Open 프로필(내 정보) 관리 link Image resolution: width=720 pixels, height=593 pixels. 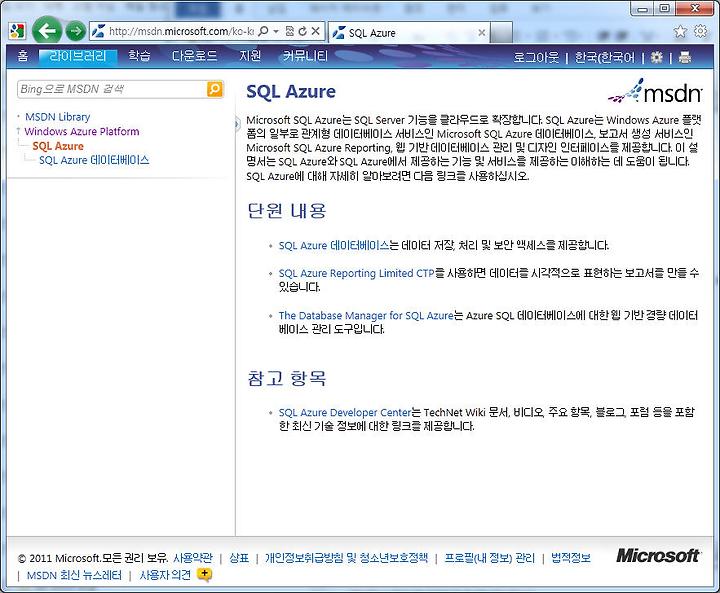(x=489, y=558)
